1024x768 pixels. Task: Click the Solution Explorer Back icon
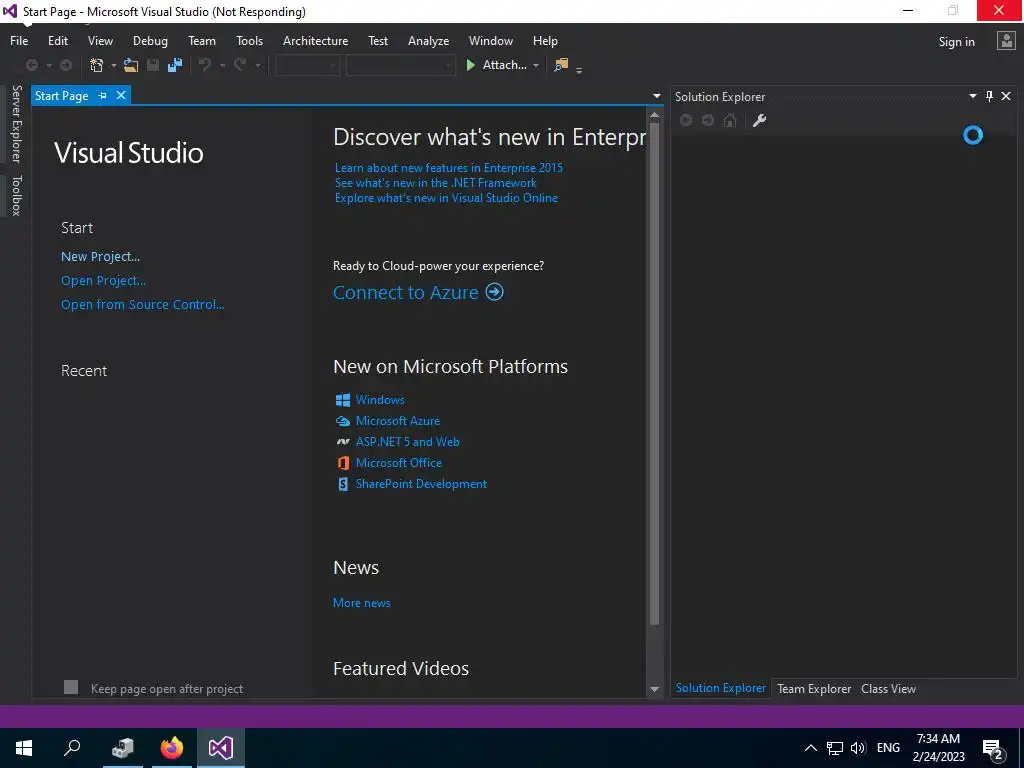click(x=686, y=120)
